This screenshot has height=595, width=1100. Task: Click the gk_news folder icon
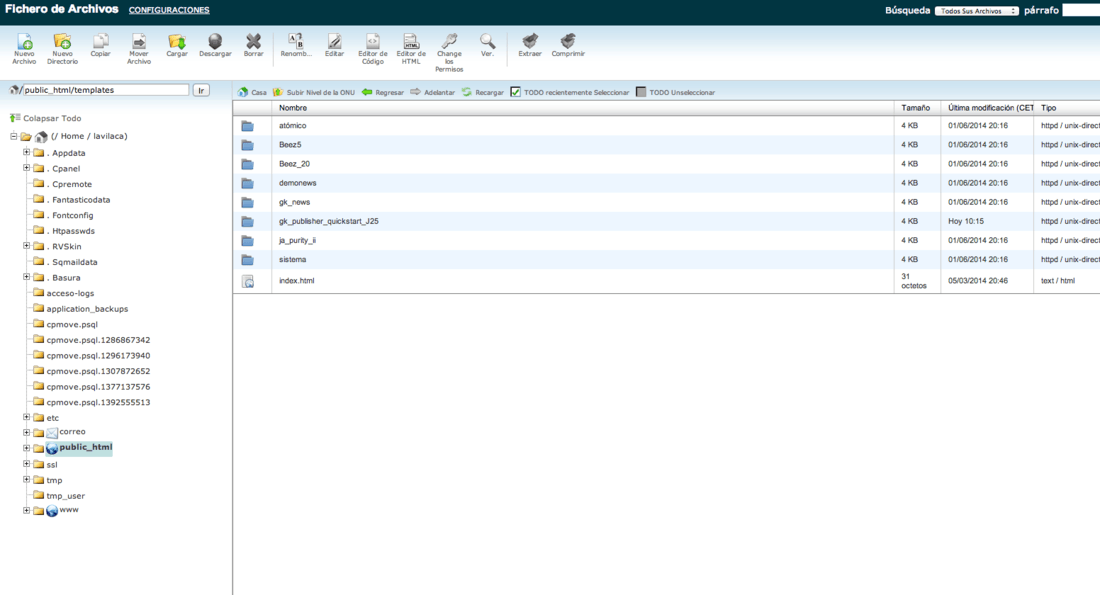click(x=248, y=202)
